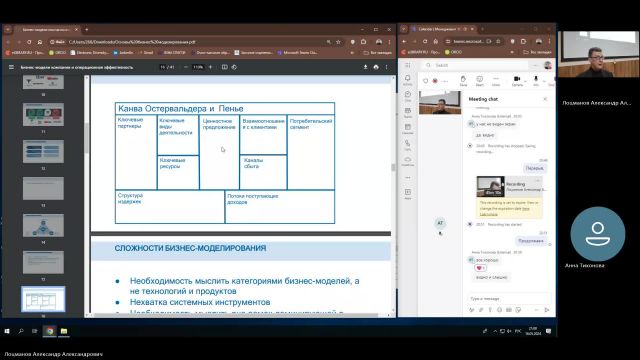Open the OneDrive section in the Teams sidebar

[x=407, y=161]
